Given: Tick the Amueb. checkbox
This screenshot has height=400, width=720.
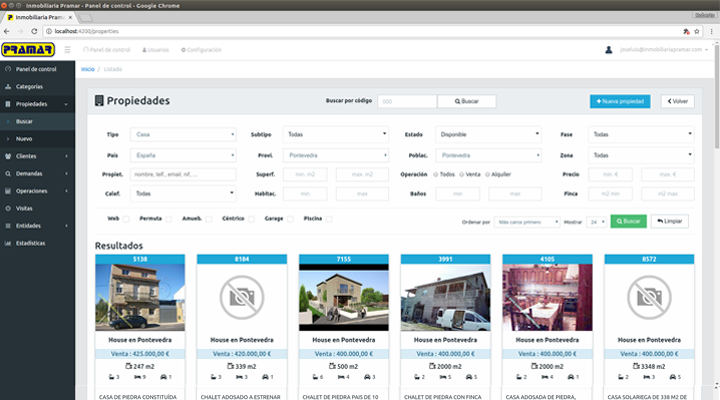Looking at the screenshot, I should [208, 219].
